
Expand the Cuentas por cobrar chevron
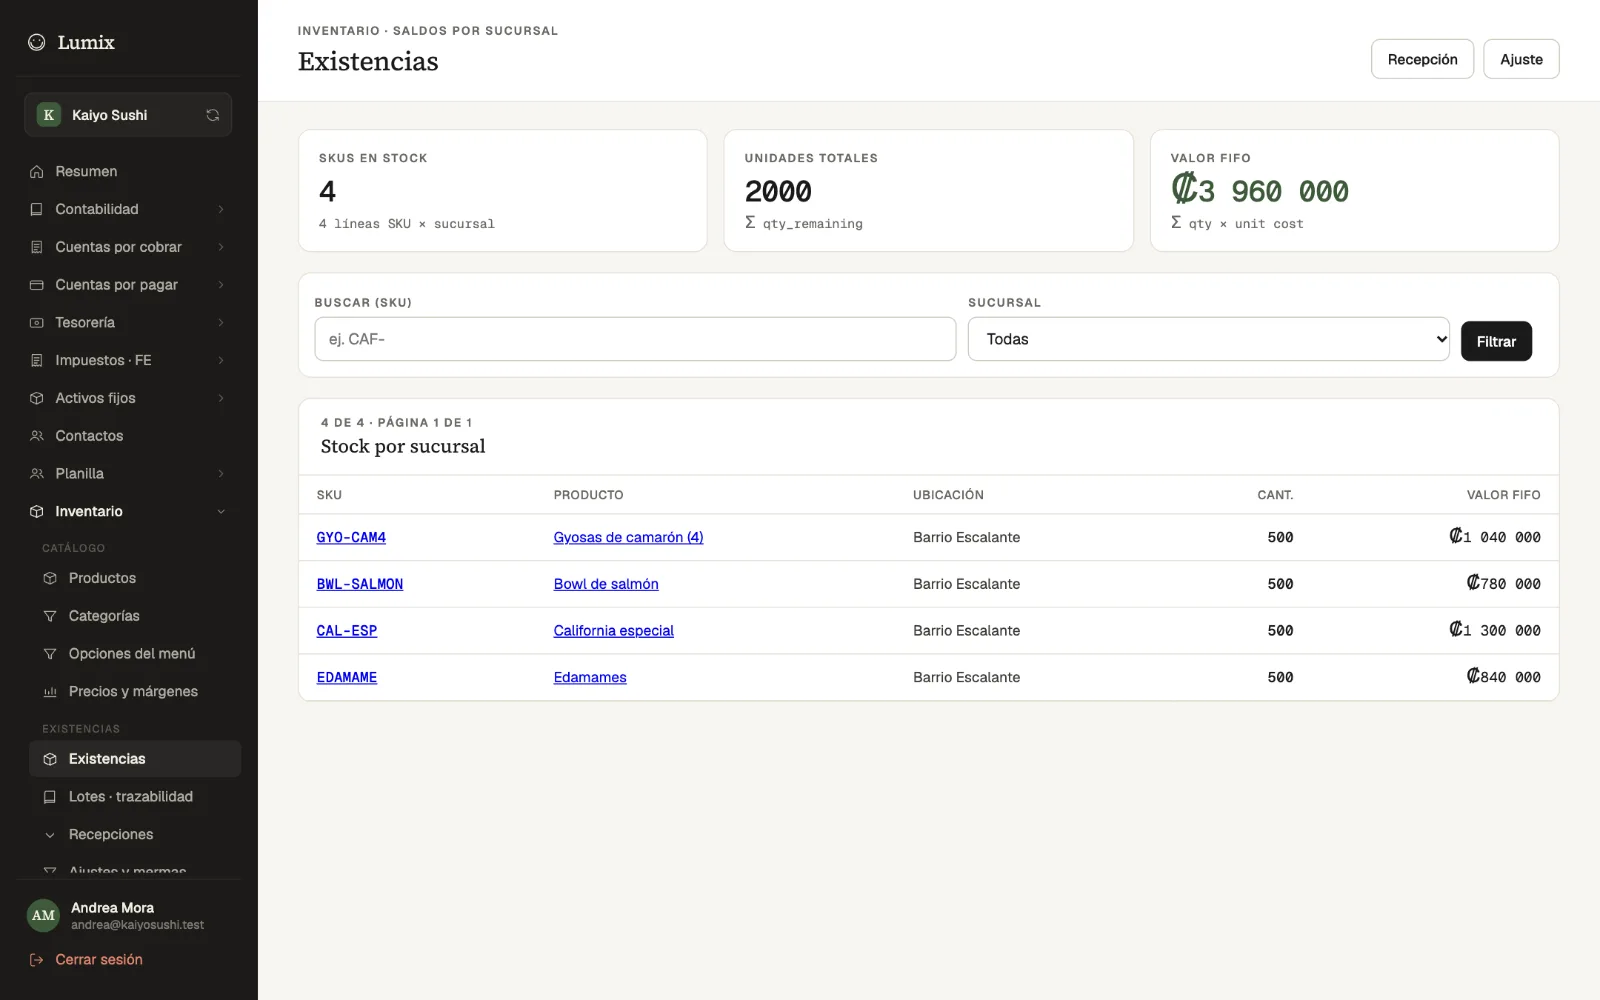coord(221,247)
